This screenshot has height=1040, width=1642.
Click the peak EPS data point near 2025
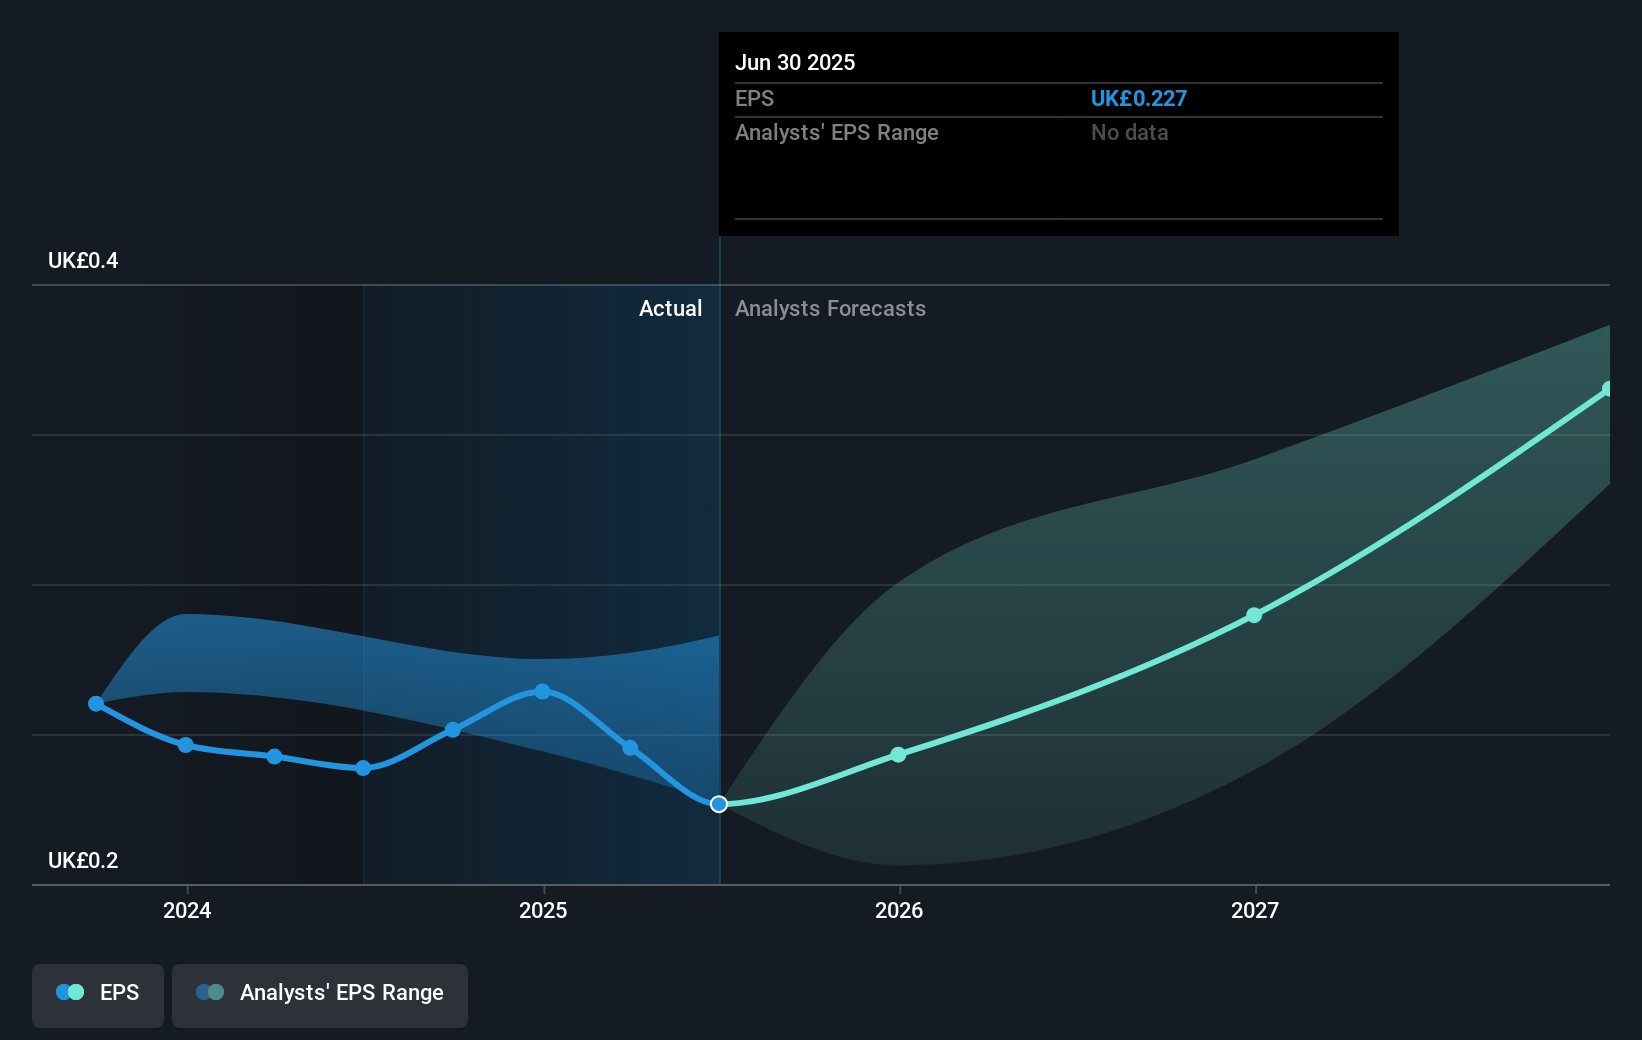point(541,692)
